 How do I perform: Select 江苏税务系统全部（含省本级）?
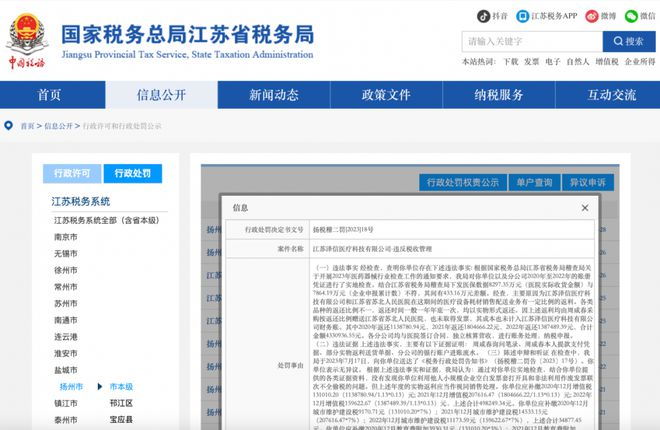point(106,220)
